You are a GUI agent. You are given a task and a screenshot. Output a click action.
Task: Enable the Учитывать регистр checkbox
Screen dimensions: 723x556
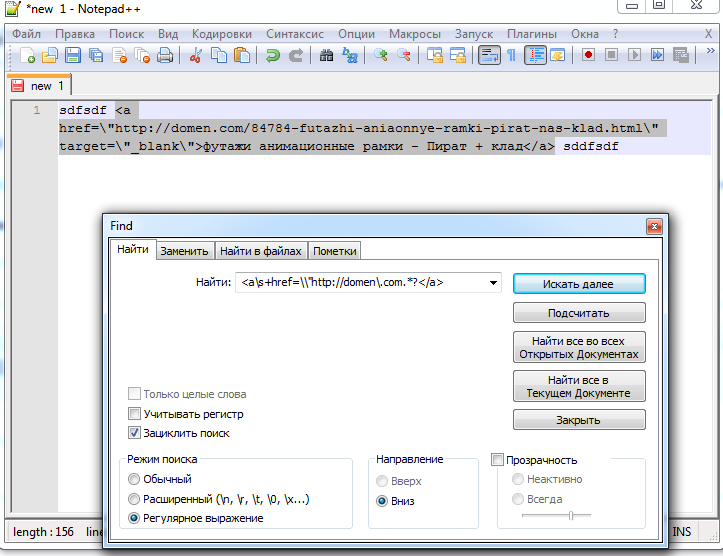(x=135, y=414)
